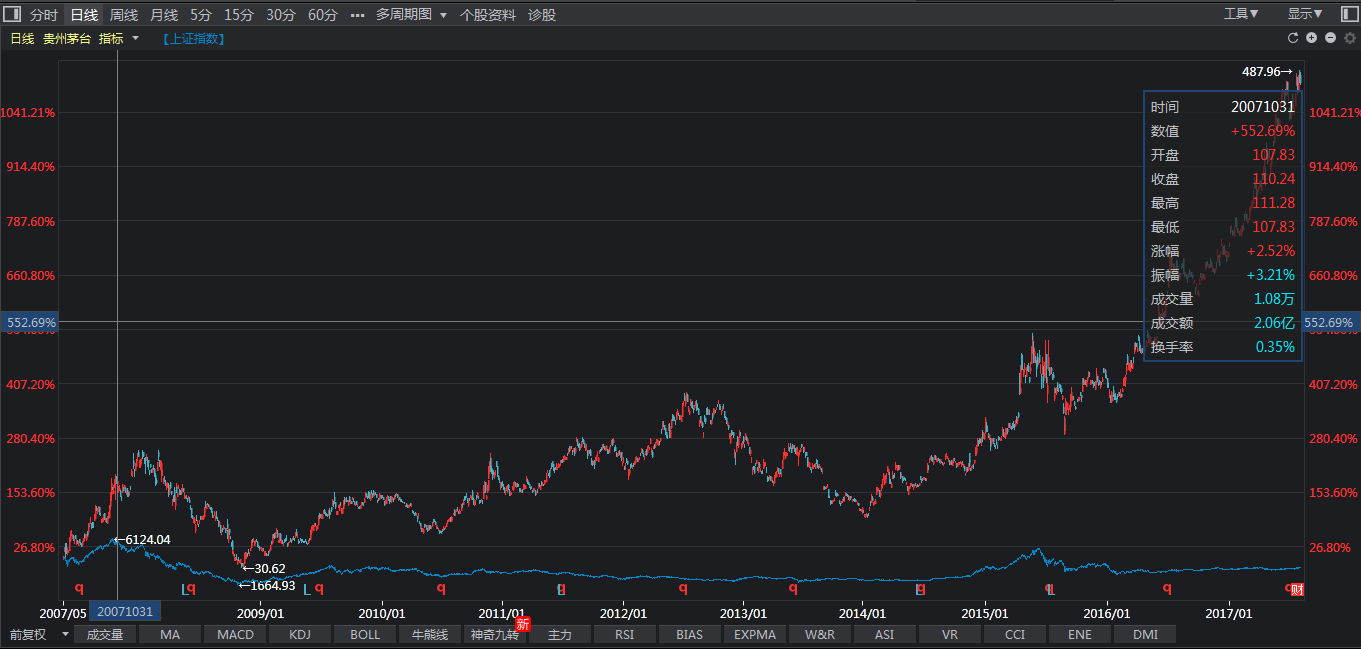Screen dimensions: 1361x649
Task: Open chart settings gear icon
Action: pos(1349,38)
